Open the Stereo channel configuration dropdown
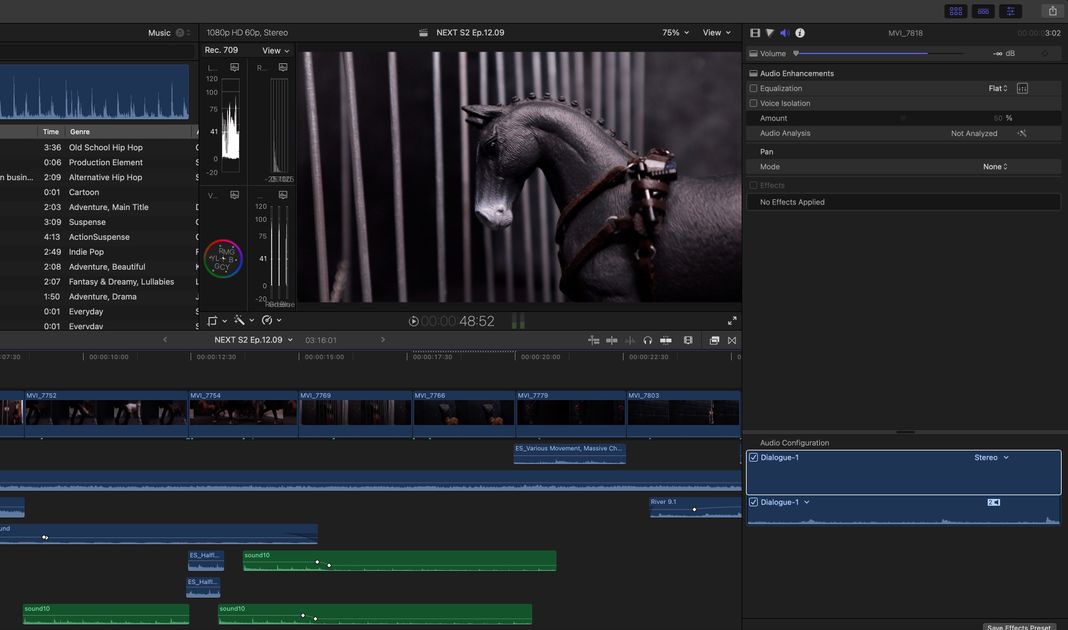Image resolution: width=1068 pixels, height=630 pixels. 991,457
